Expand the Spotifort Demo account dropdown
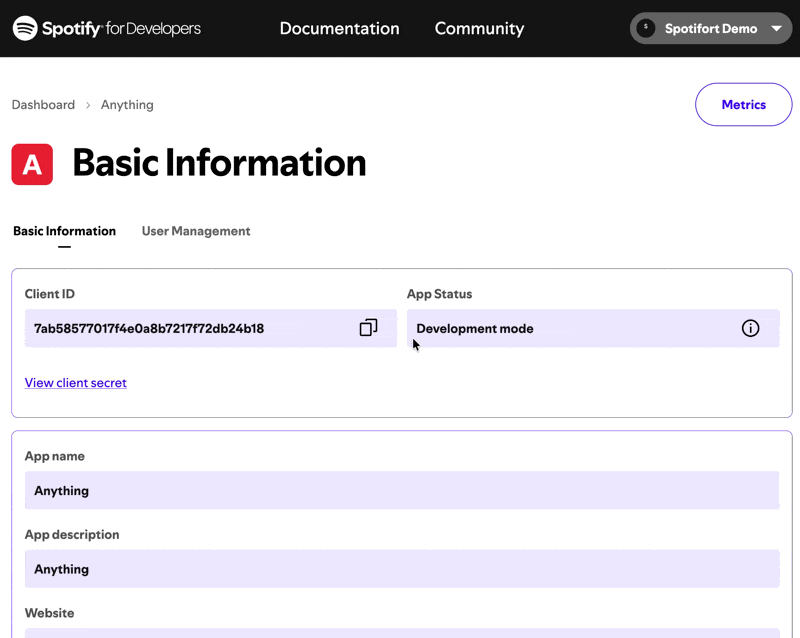 (x=777, y=28)
